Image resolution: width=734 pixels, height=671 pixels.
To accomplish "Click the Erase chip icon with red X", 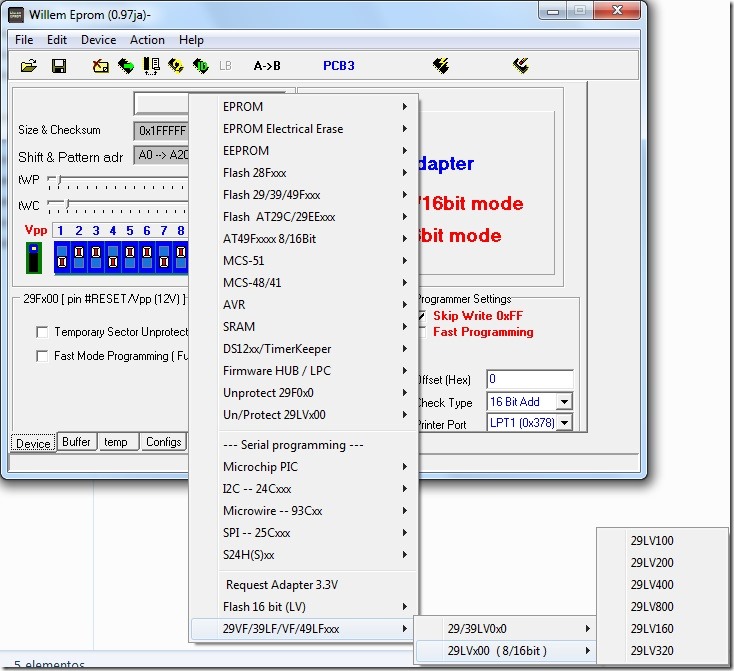I will pyautogui.click(x=100, y=66).
